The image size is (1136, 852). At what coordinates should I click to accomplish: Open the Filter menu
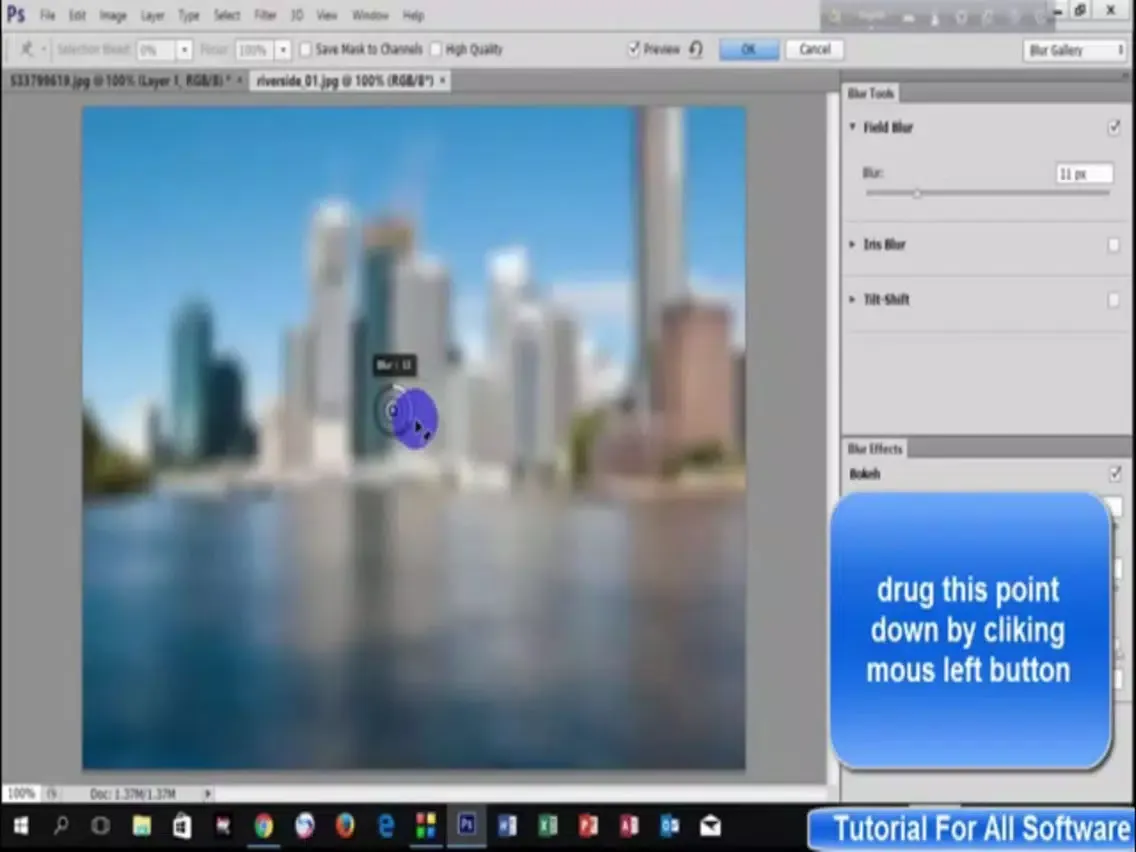[x=264, y=15]
